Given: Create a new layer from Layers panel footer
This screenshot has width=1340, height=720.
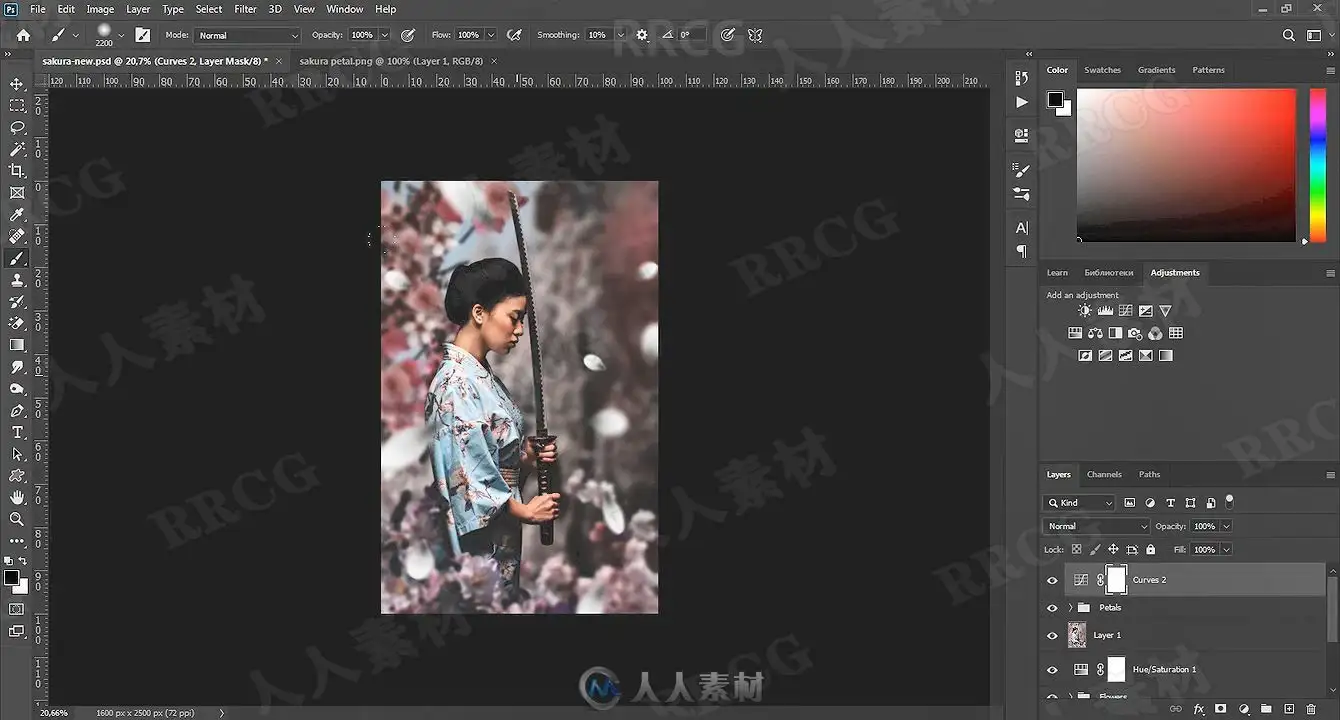Looking at the screenshot, I should [x=1289, y=709].
